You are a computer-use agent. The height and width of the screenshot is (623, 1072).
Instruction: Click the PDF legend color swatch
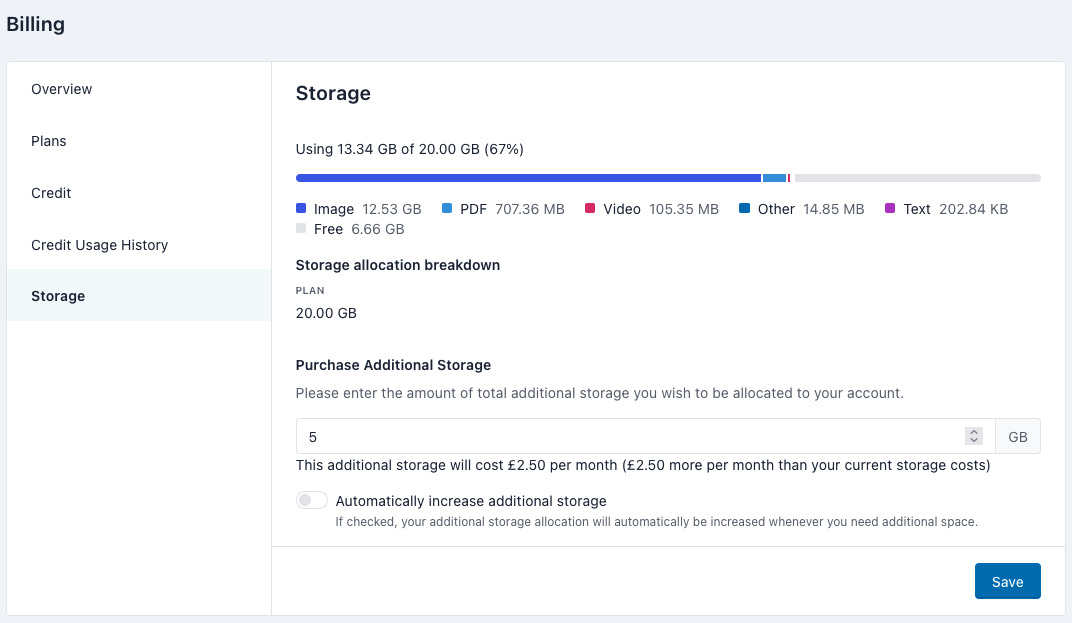tap(447, 208)
